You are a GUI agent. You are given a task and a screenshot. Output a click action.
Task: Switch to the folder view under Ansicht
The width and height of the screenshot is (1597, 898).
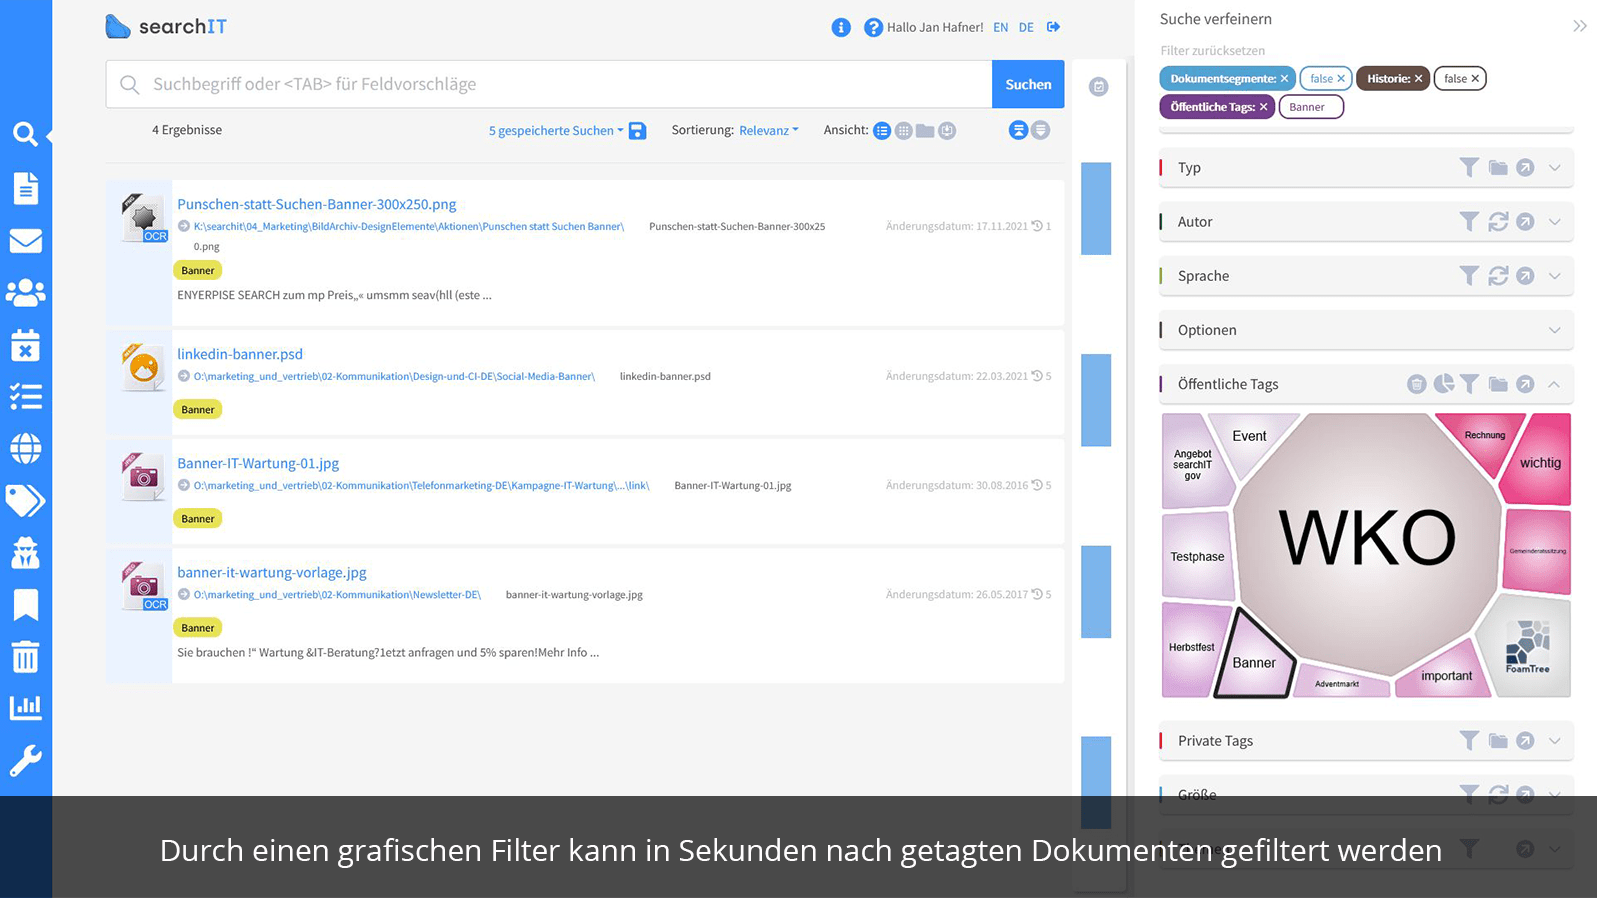click(925, 130)
